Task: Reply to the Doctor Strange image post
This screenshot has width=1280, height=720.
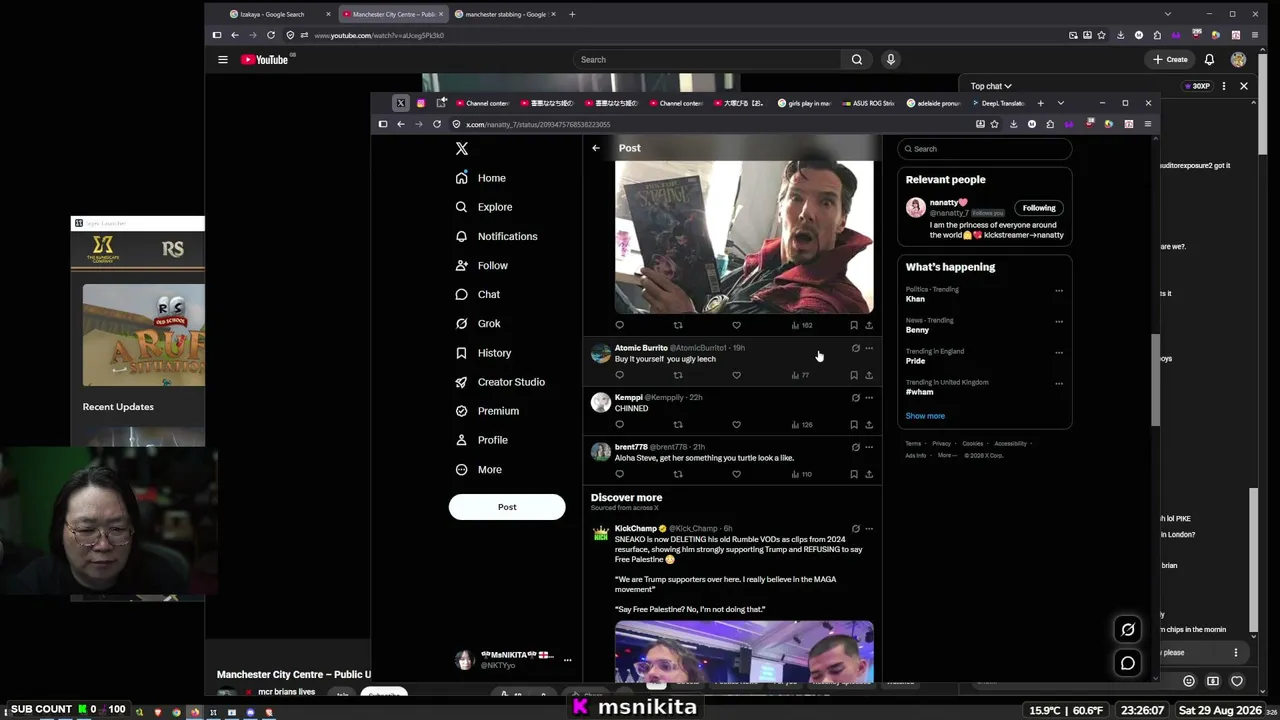Action: pos(620,325)
